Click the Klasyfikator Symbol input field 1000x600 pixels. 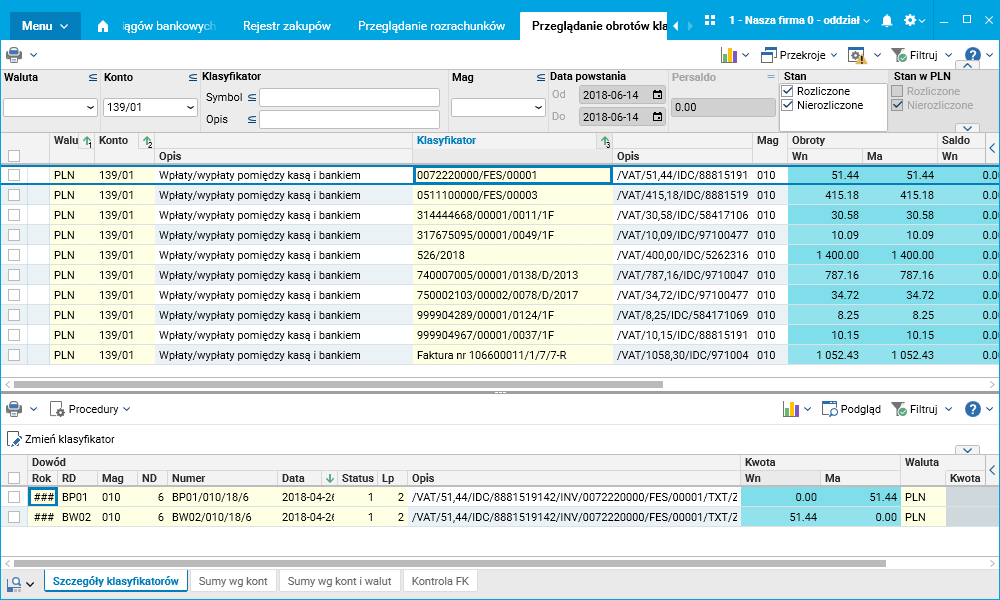click(349, 97)
